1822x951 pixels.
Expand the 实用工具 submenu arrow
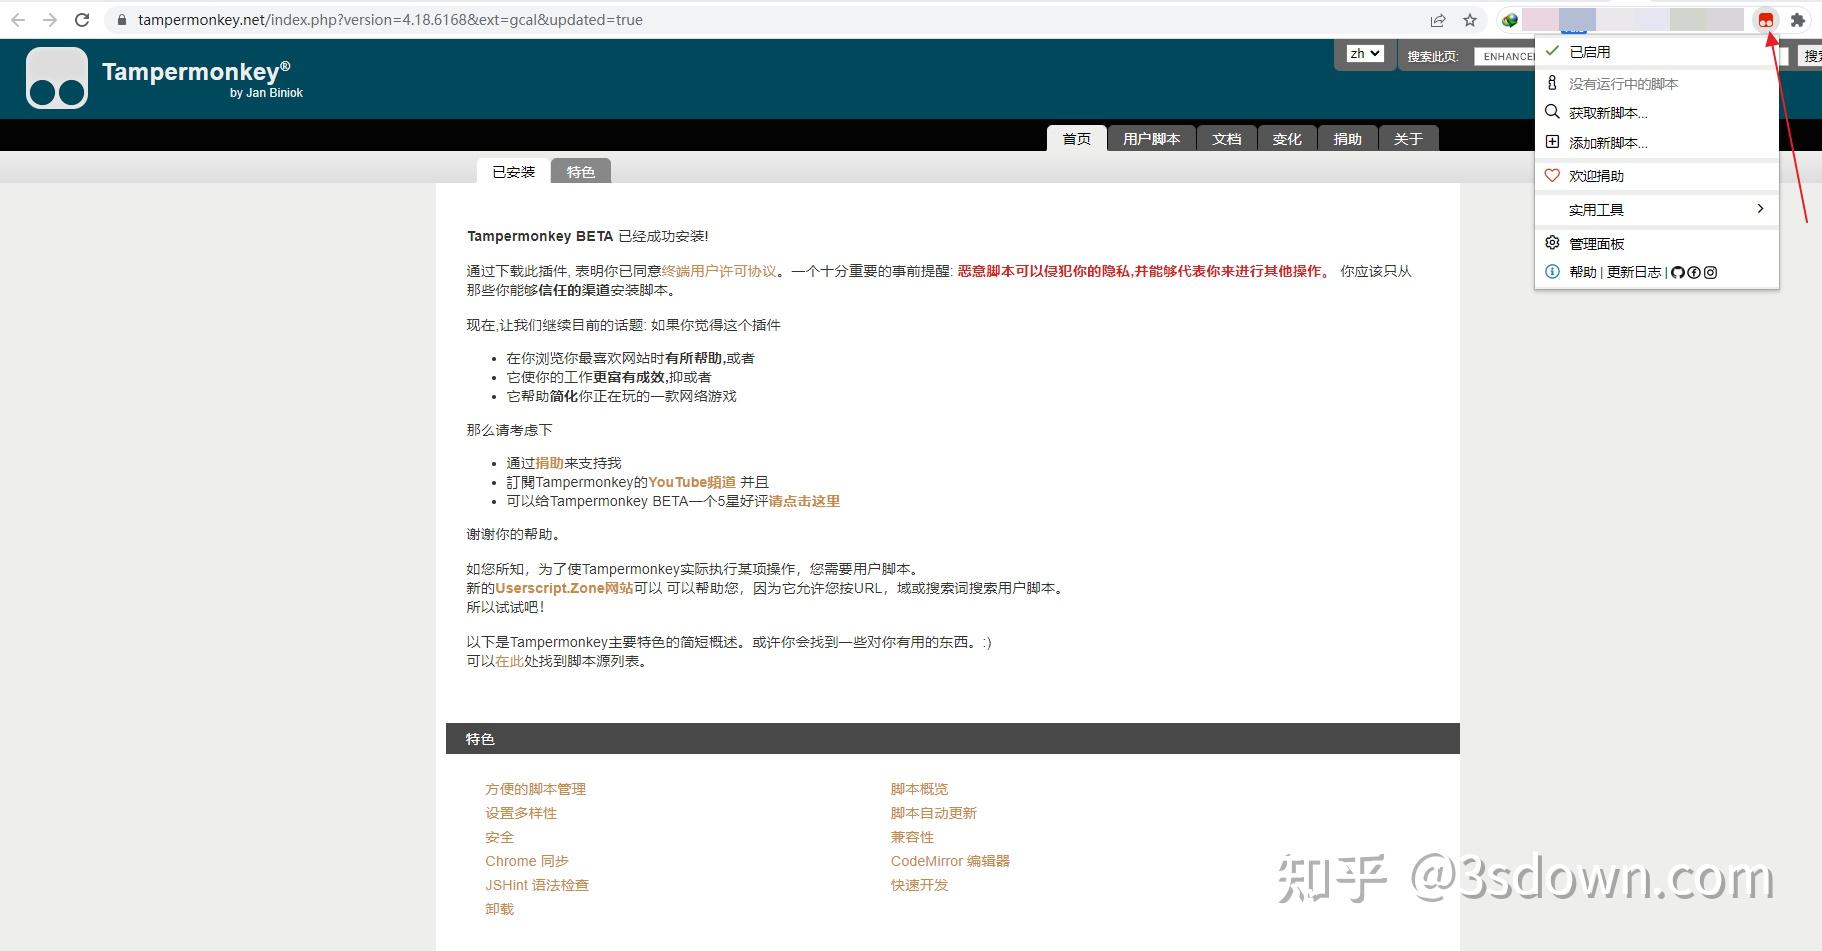(1760, 209)
